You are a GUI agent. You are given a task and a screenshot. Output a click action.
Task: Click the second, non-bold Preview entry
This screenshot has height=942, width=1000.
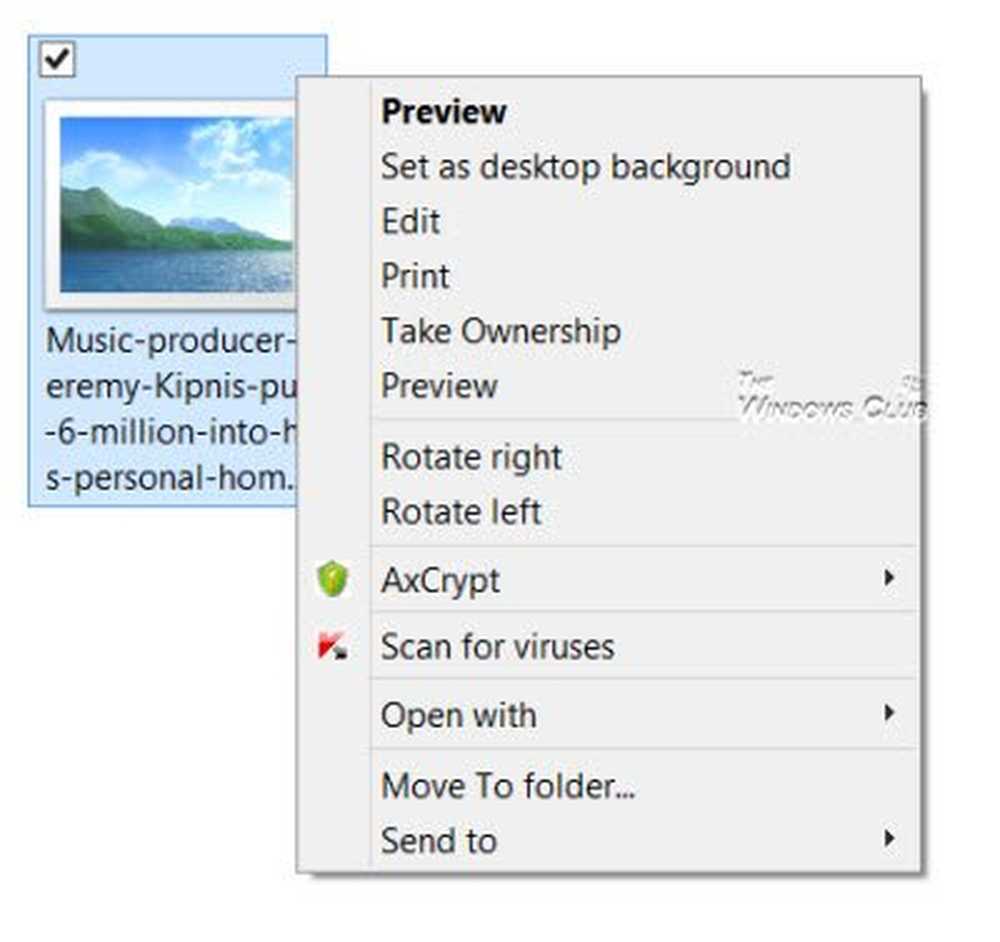click(x=439, y=386)
